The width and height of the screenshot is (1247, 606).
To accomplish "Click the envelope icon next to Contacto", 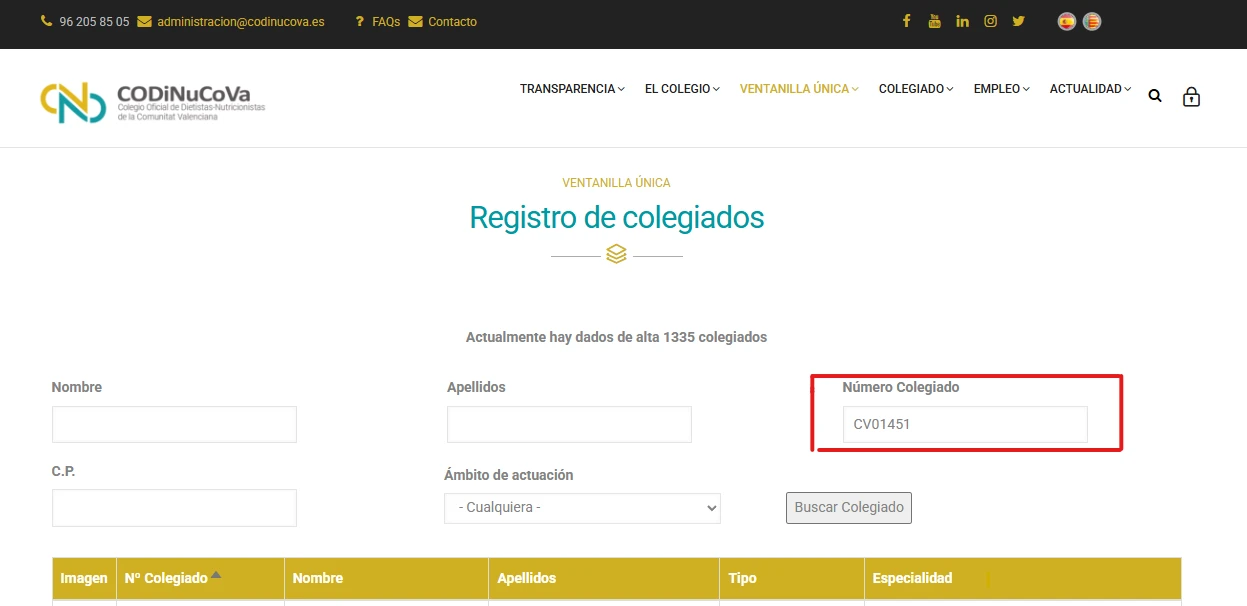I will pyautogui.click(x=416, y=21).
